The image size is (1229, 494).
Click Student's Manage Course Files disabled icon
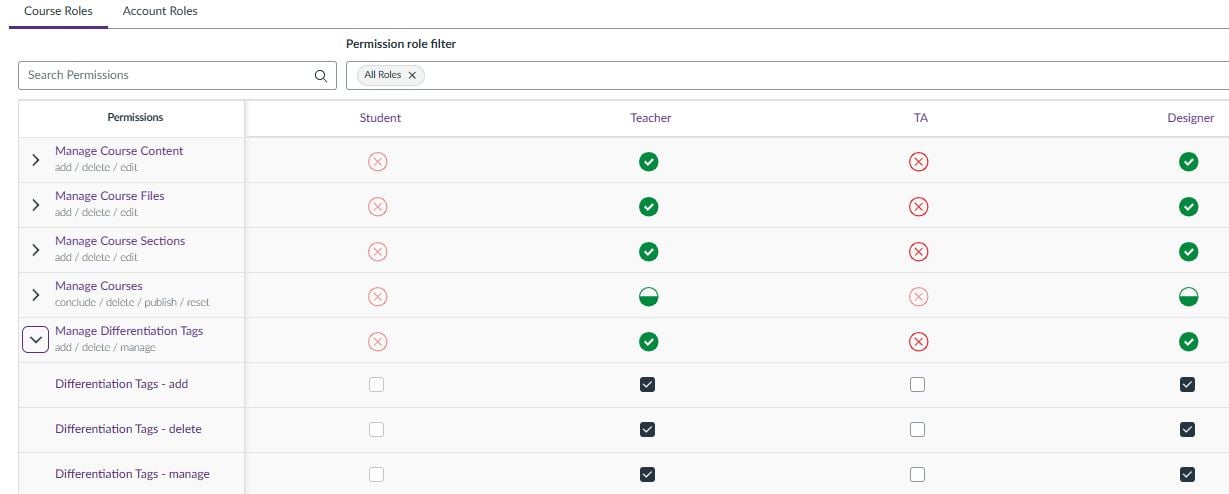pyautogui.click(x=377, y=207)
